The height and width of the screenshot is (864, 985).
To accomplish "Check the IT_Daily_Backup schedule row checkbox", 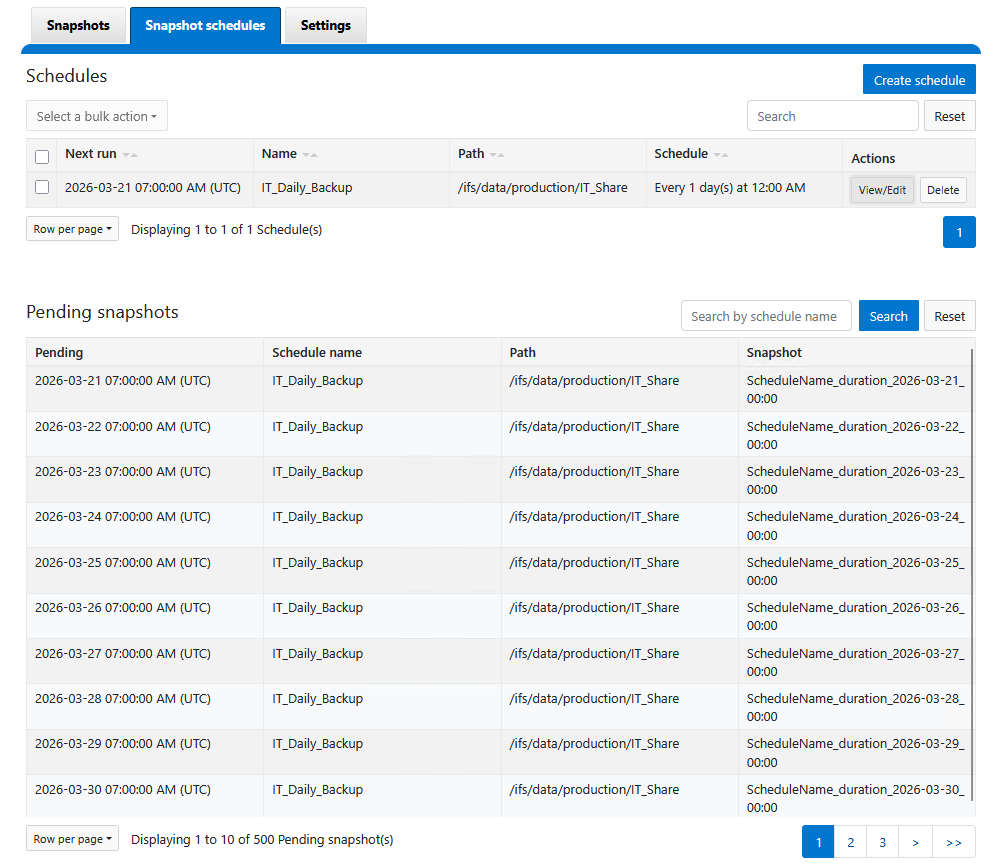I will coord(42,187).
